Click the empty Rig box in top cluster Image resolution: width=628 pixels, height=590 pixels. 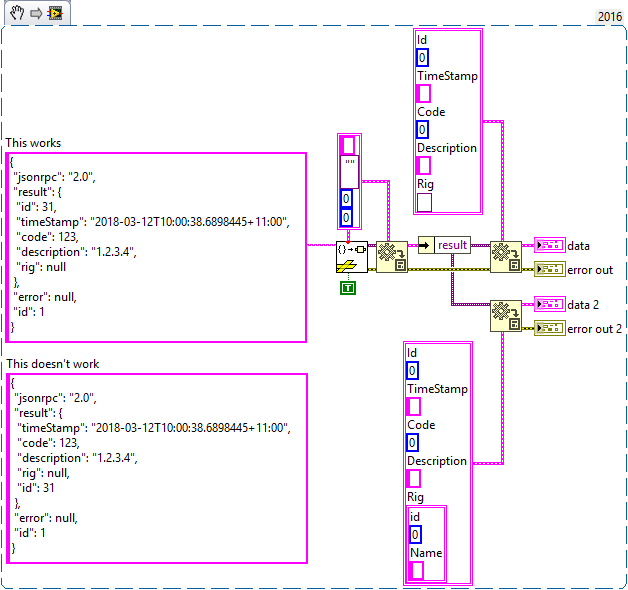pyautogui.click(x=424, y=202)
